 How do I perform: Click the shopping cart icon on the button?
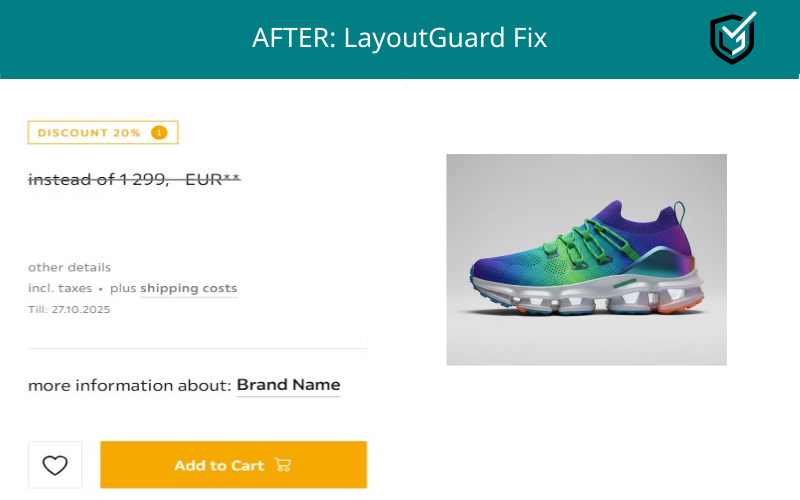pyautogui.click(x=282, y=465)
